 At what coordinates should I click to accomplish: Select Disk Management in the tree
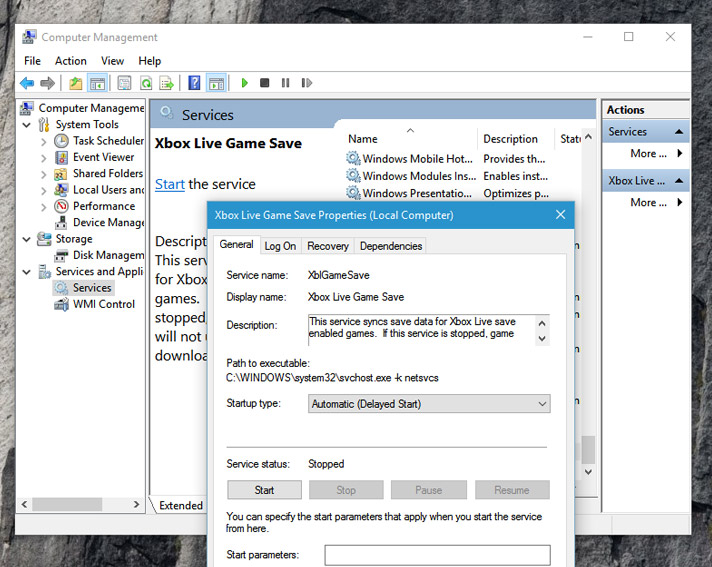pyautogui.click(x=108, y=255)
